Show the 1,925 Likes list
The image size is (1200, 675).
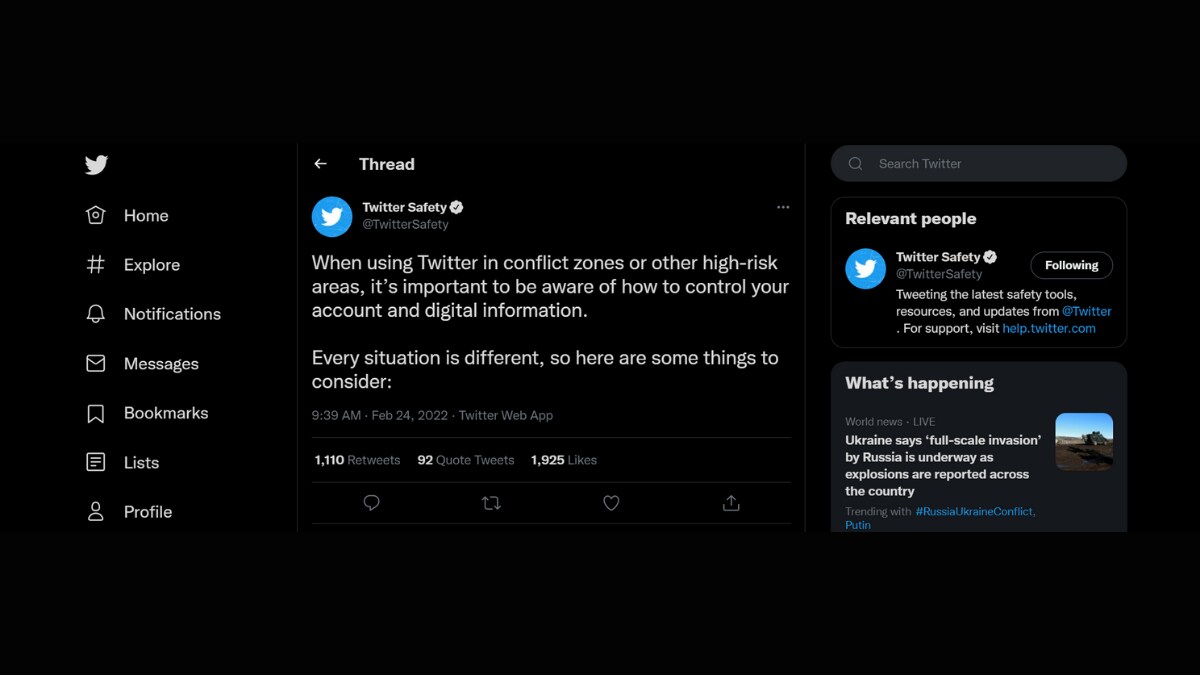564,460
